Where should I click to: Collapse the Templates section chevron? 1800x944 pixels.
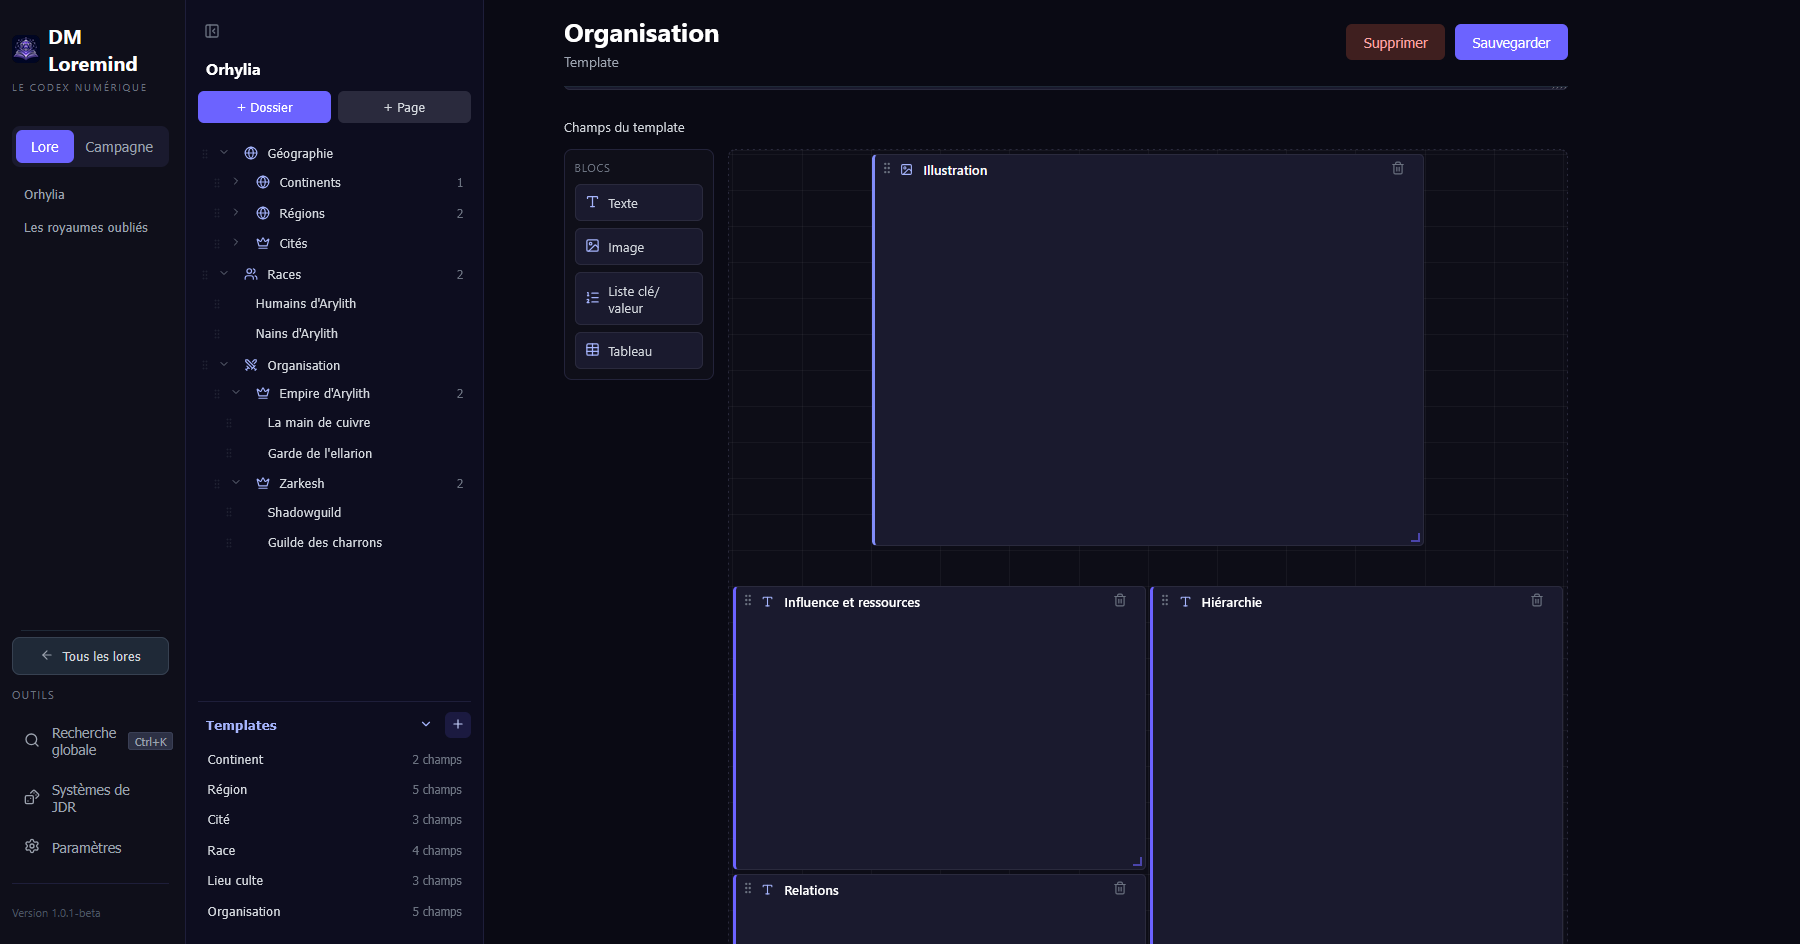point(426,724)
